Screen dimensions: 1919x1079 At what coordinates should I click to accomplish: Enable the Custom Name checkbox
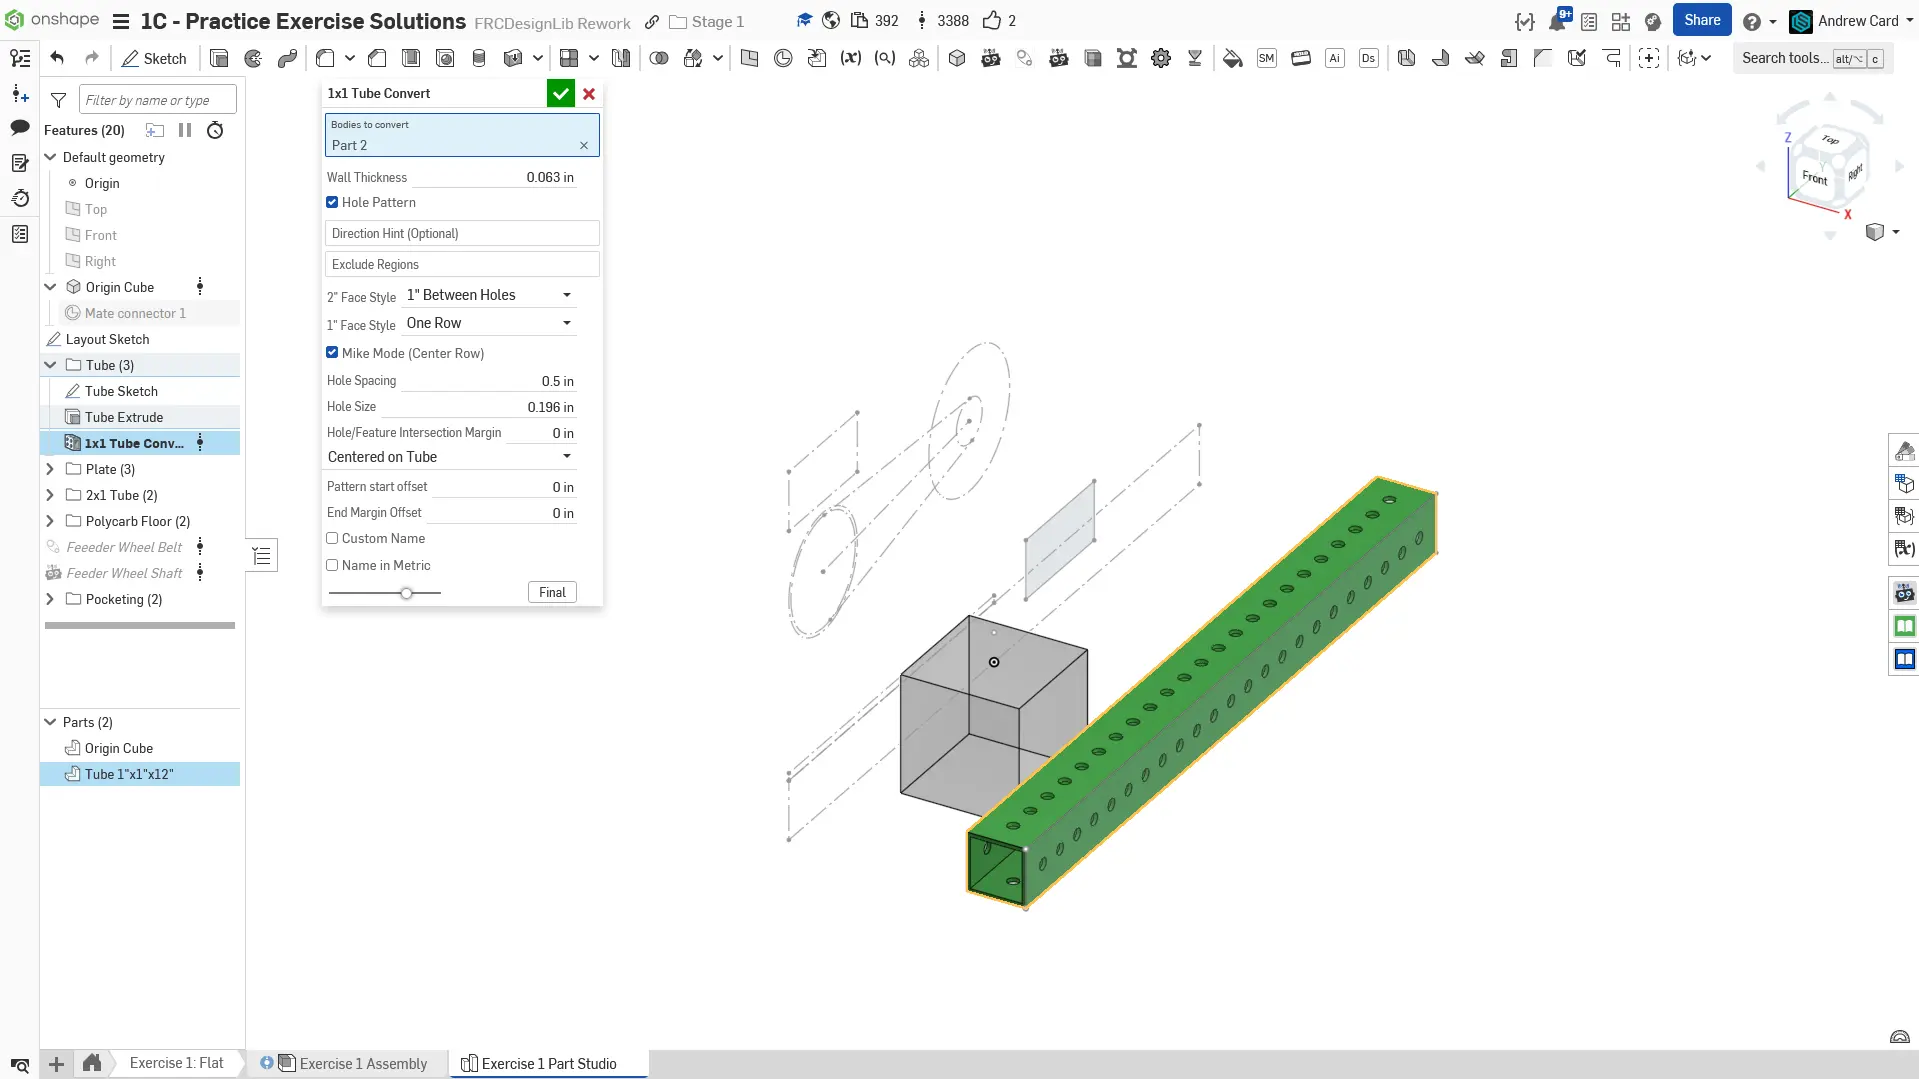pos(332,538)
